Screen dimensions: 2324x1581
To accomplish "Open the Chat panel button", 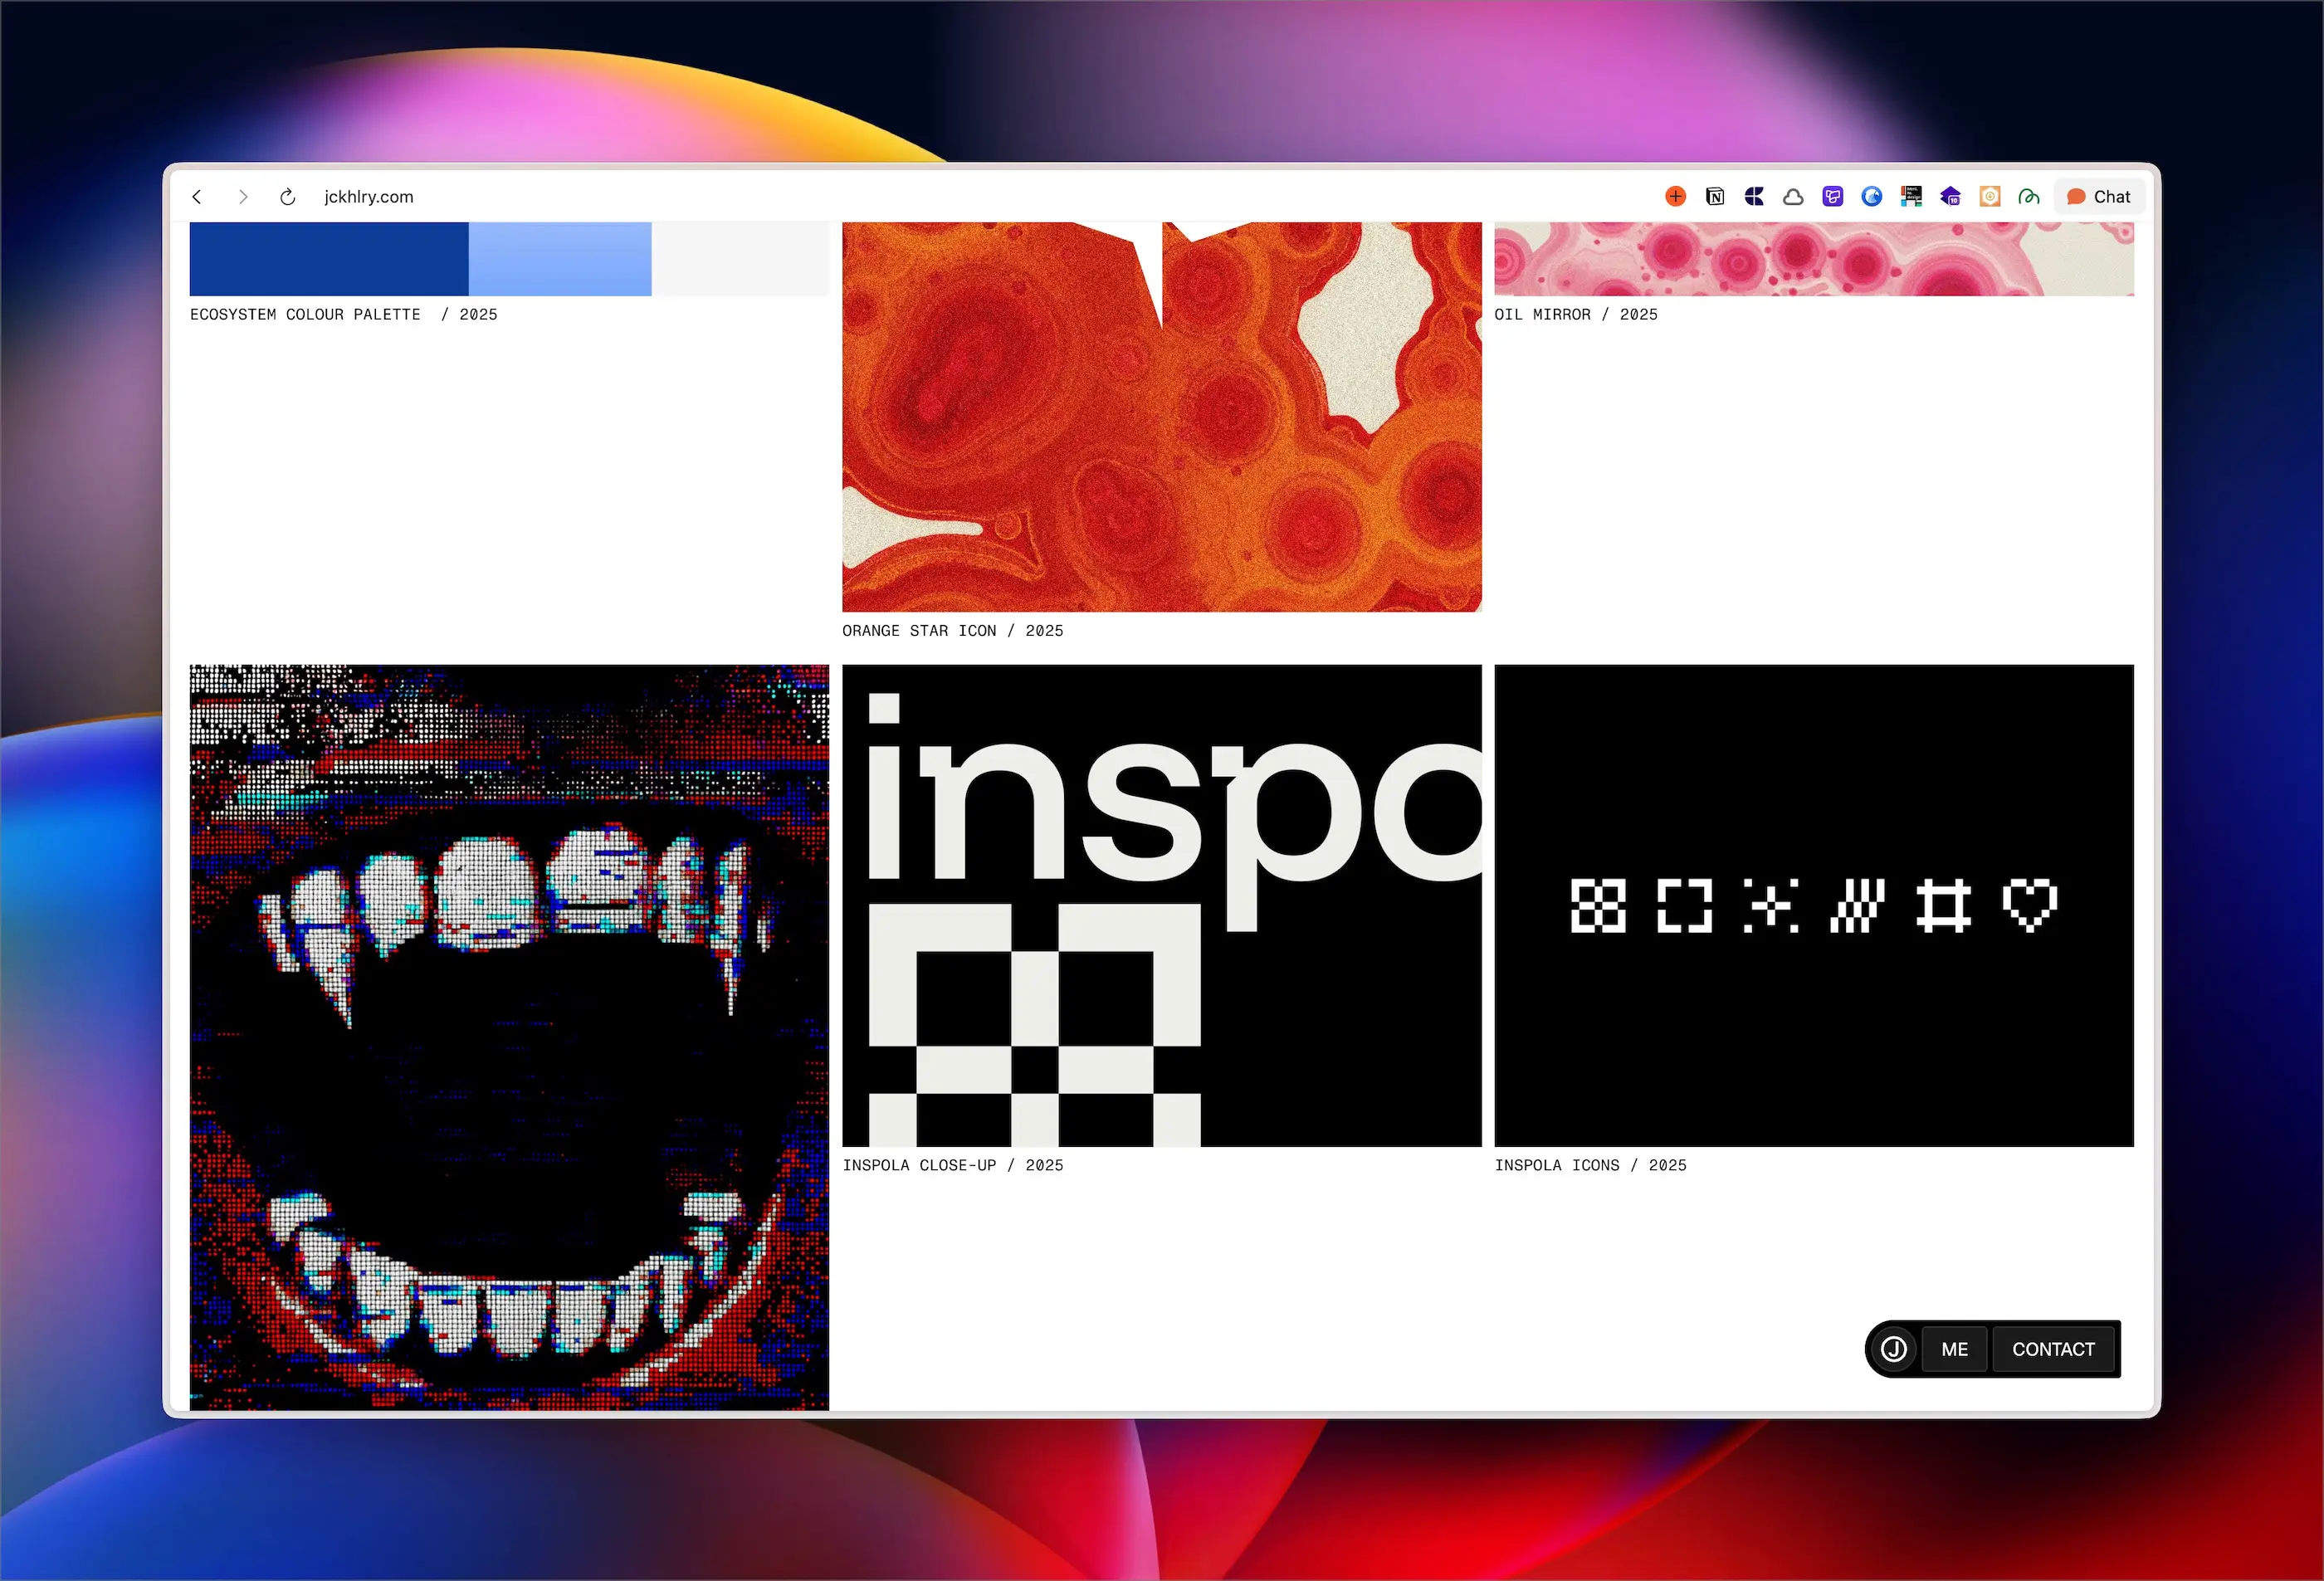I will [2099, 197].
